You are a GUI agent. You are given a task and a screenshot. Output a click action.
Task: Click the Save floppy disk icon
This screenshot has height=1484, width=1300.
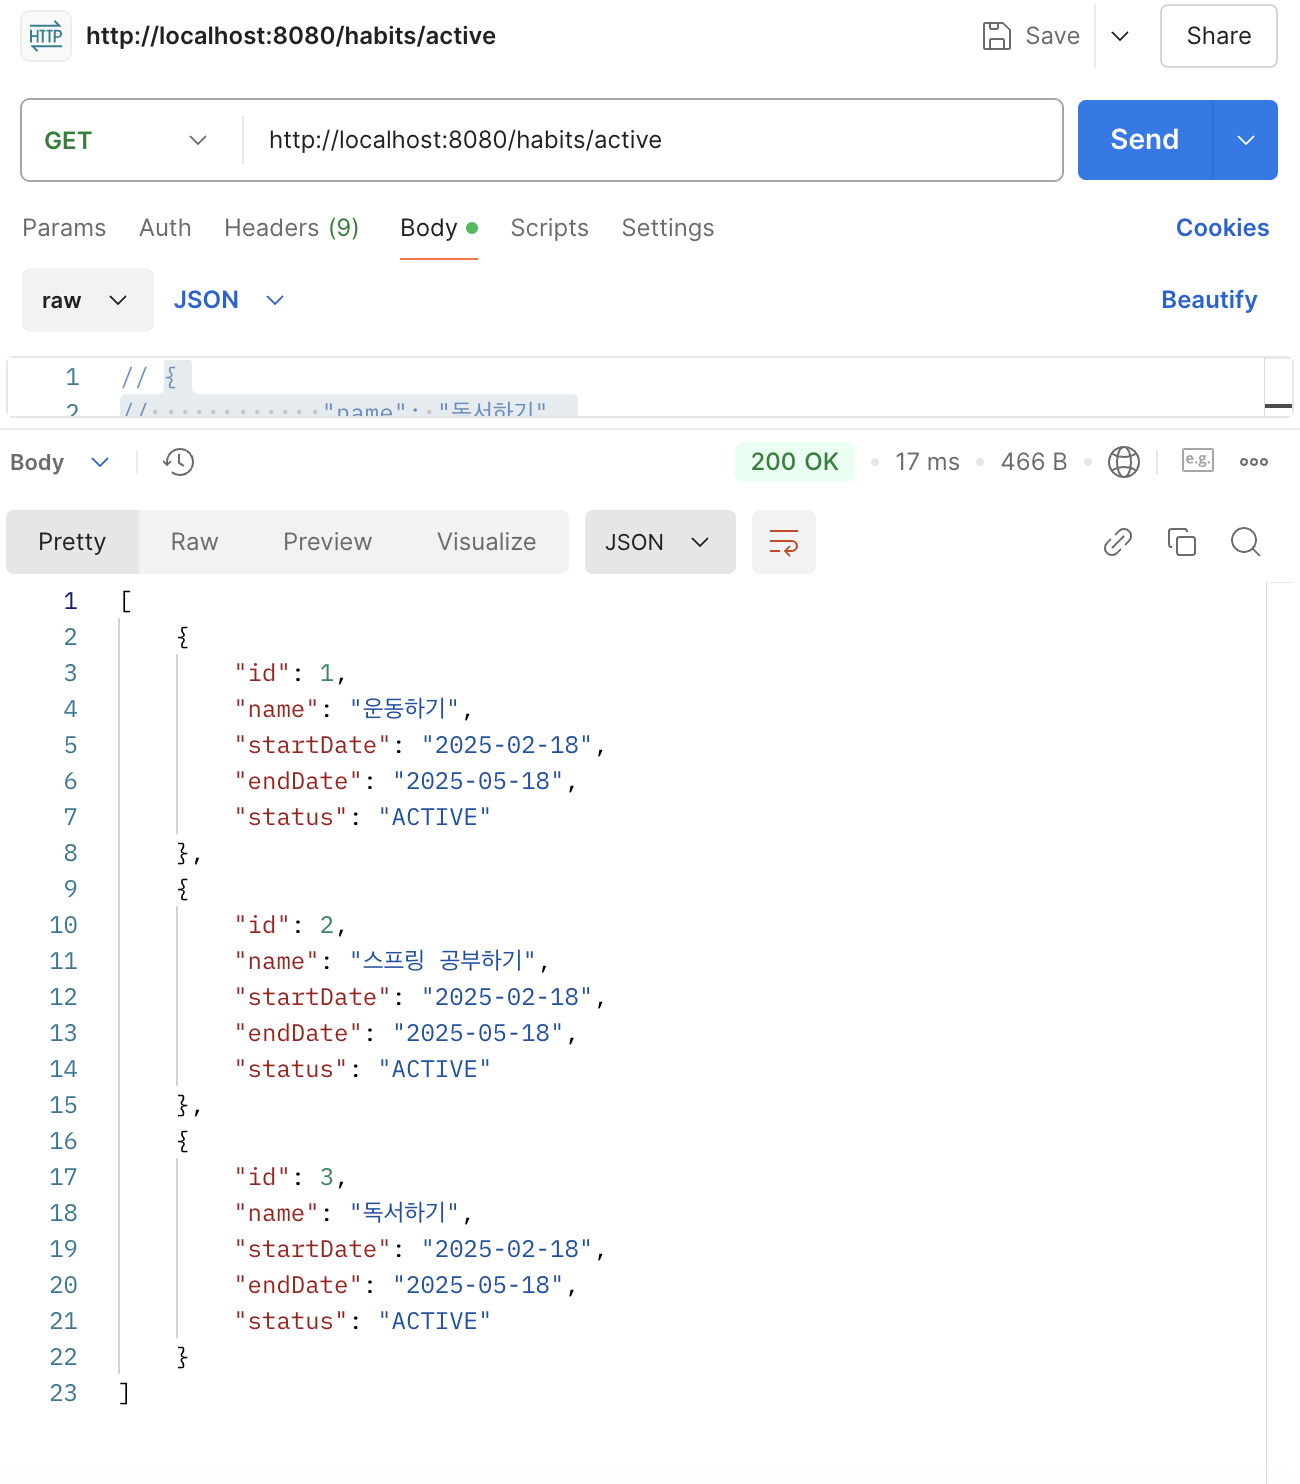point(997,36)
